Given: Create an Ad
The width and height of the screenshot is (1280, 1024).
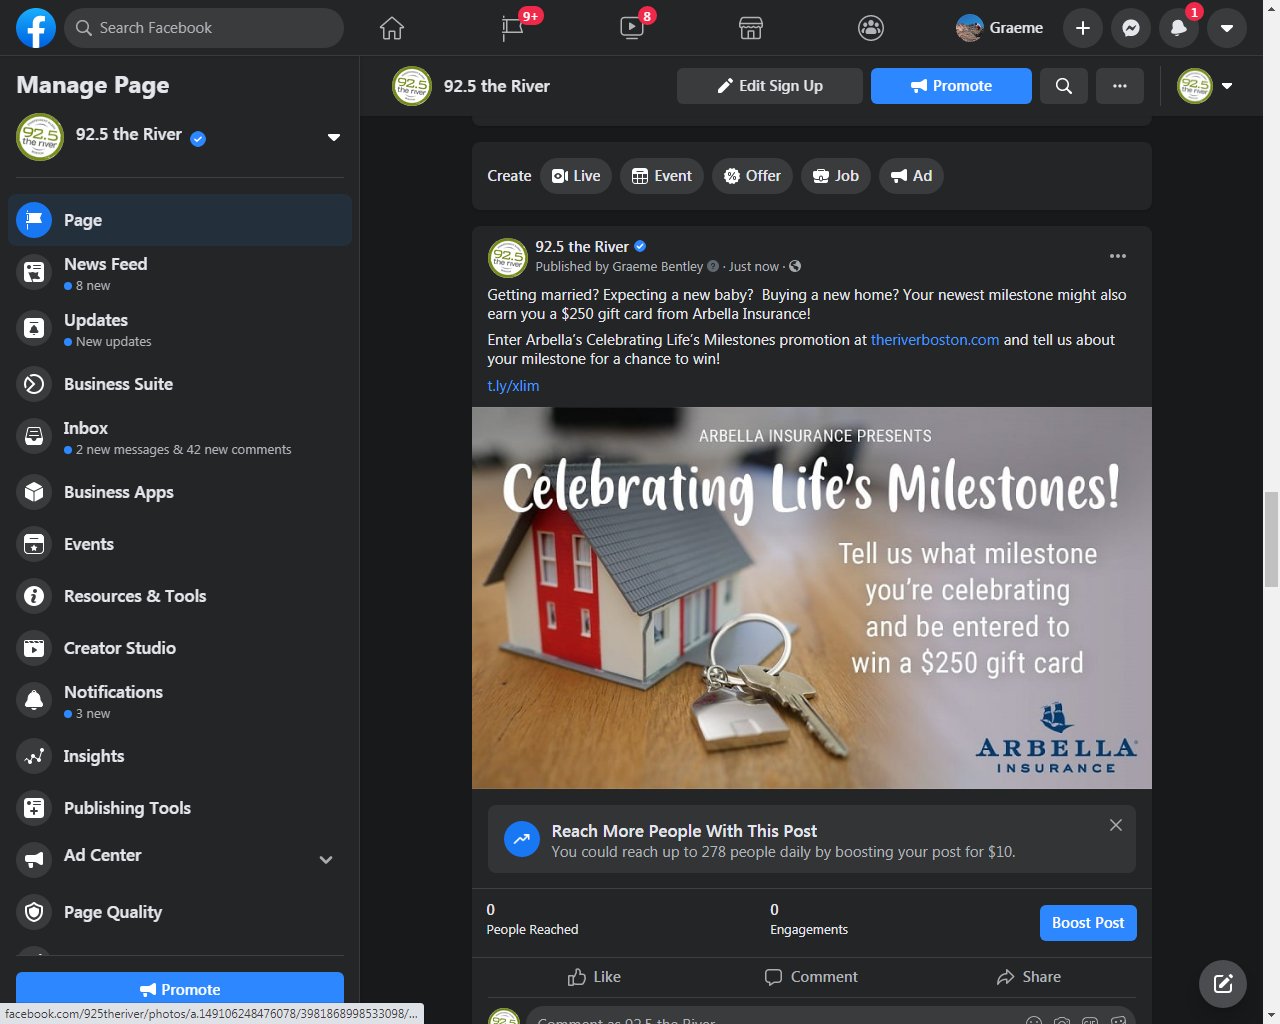Looking at the screenshot, I should coord(911,176).
